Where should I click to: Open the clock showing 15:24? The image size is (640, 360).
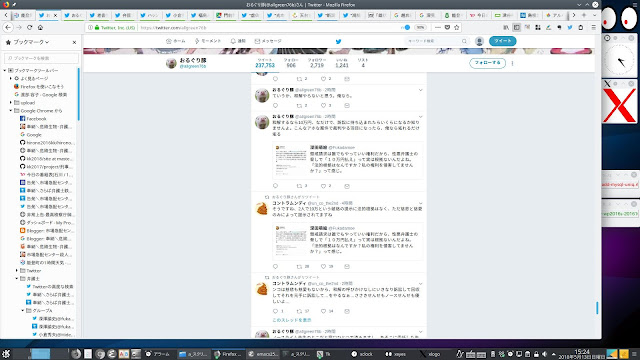(582, 354)
